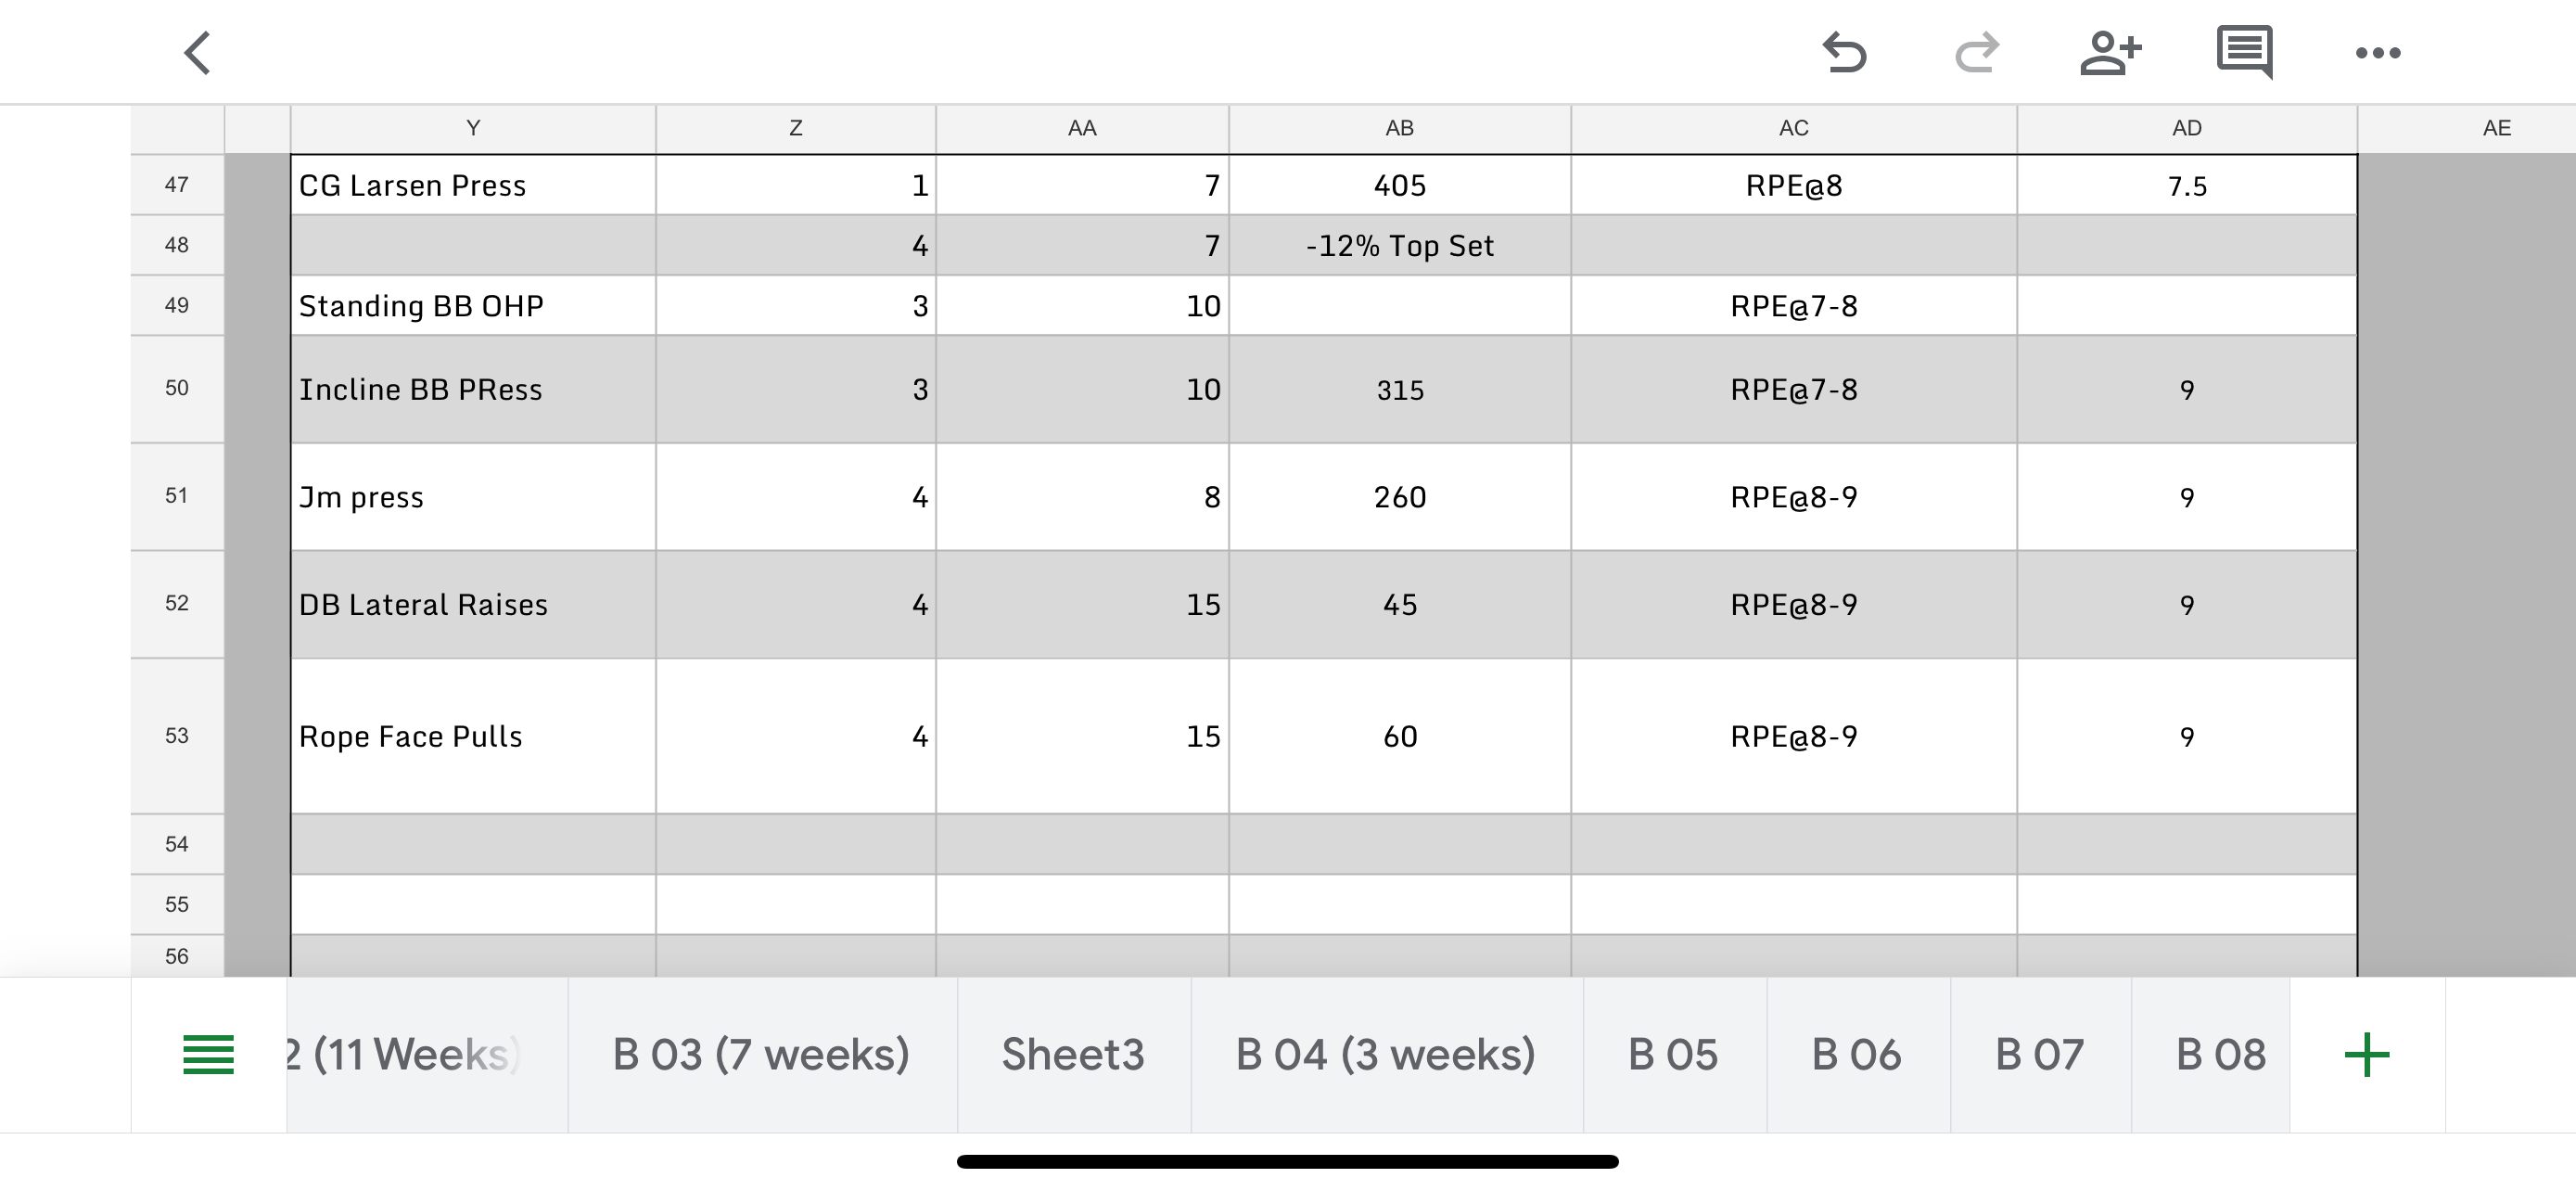Open the three-dot more options menu
Viewport: 2576px width, 1191px height.
(2377, 53)
